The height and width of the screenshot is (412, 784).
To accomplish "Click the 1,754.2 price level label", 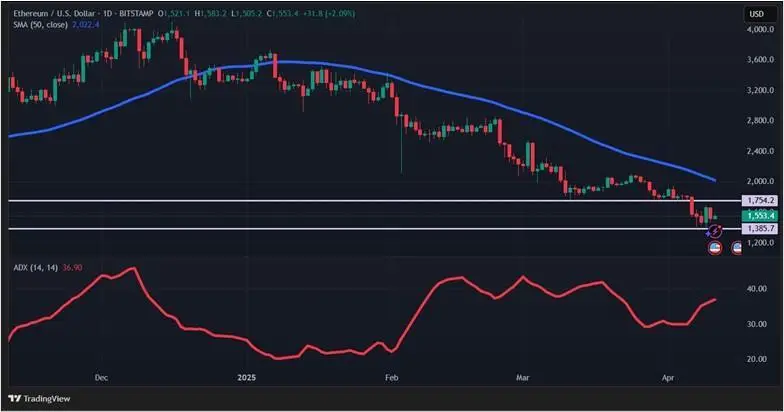I will pyautogui.click(x=760, y=200).
